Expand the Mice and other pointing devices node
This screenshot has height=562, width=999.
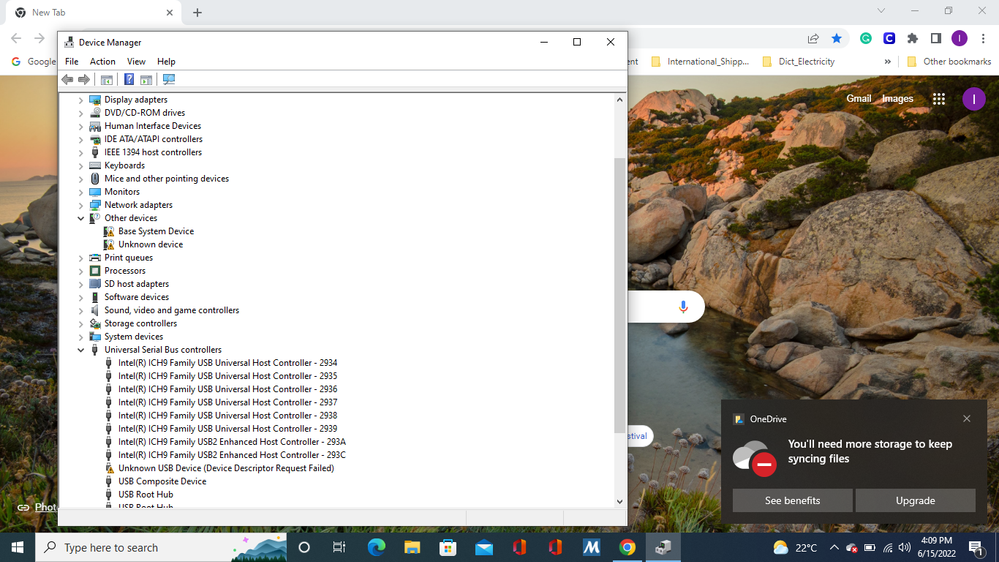pyautogui.click(x=80, y=179)
